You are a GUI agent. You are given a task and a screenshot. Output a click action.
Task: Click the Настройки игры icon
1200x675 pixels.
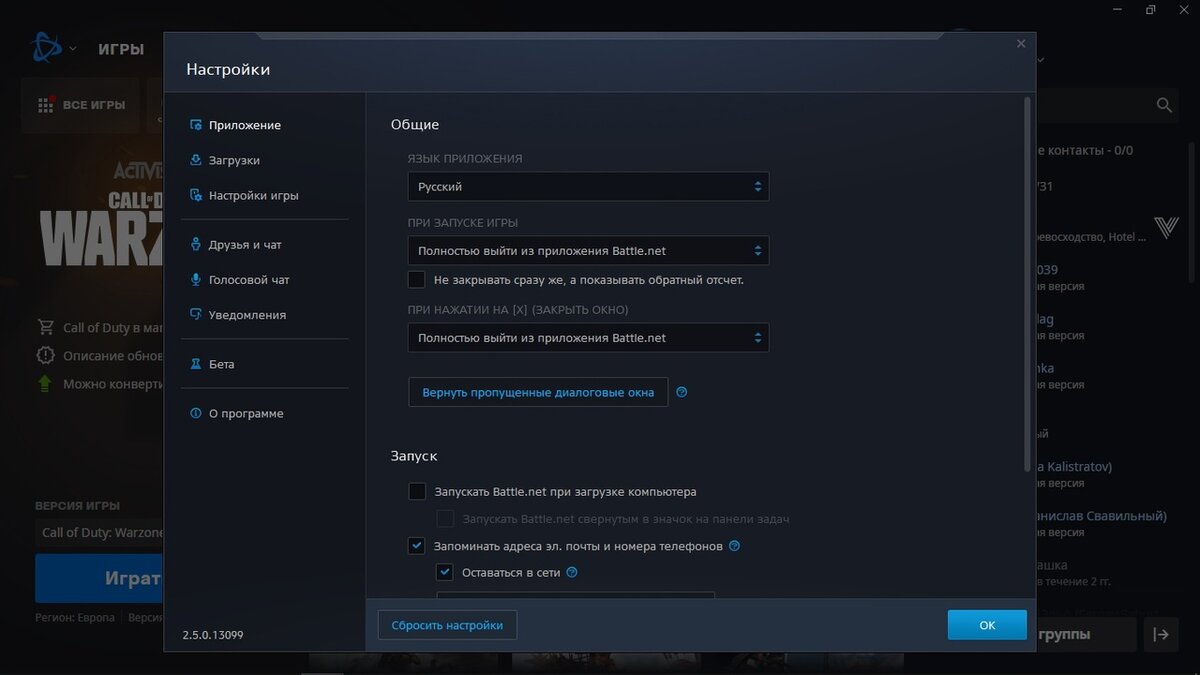[196, 195]
